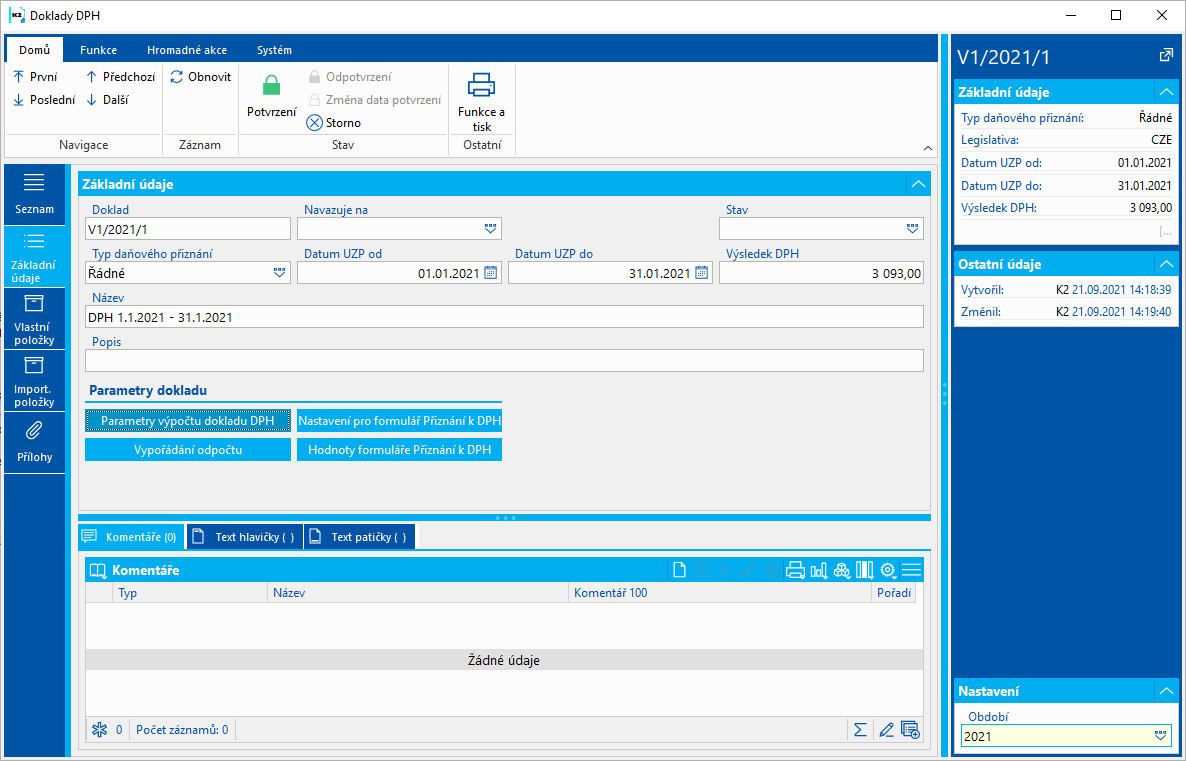
Task: Open the Navazuje na dropdown
Action: click(x=490, y=228)
